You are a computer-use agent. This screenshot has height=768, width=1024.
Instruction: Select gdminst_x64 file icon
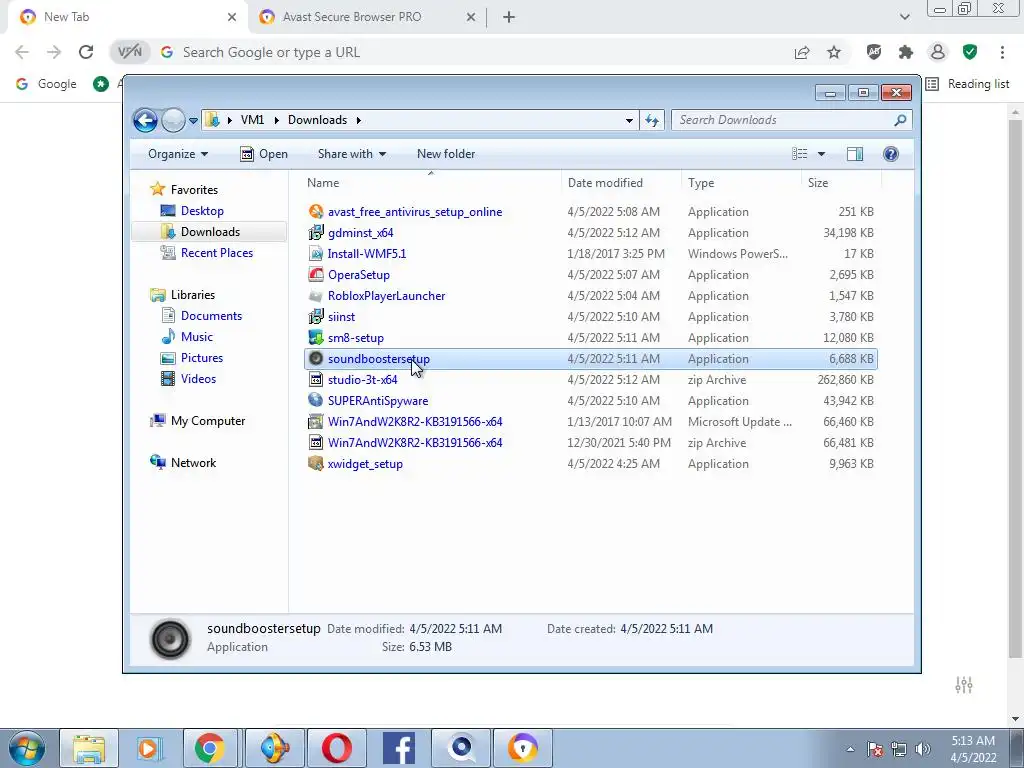point(315,232)
